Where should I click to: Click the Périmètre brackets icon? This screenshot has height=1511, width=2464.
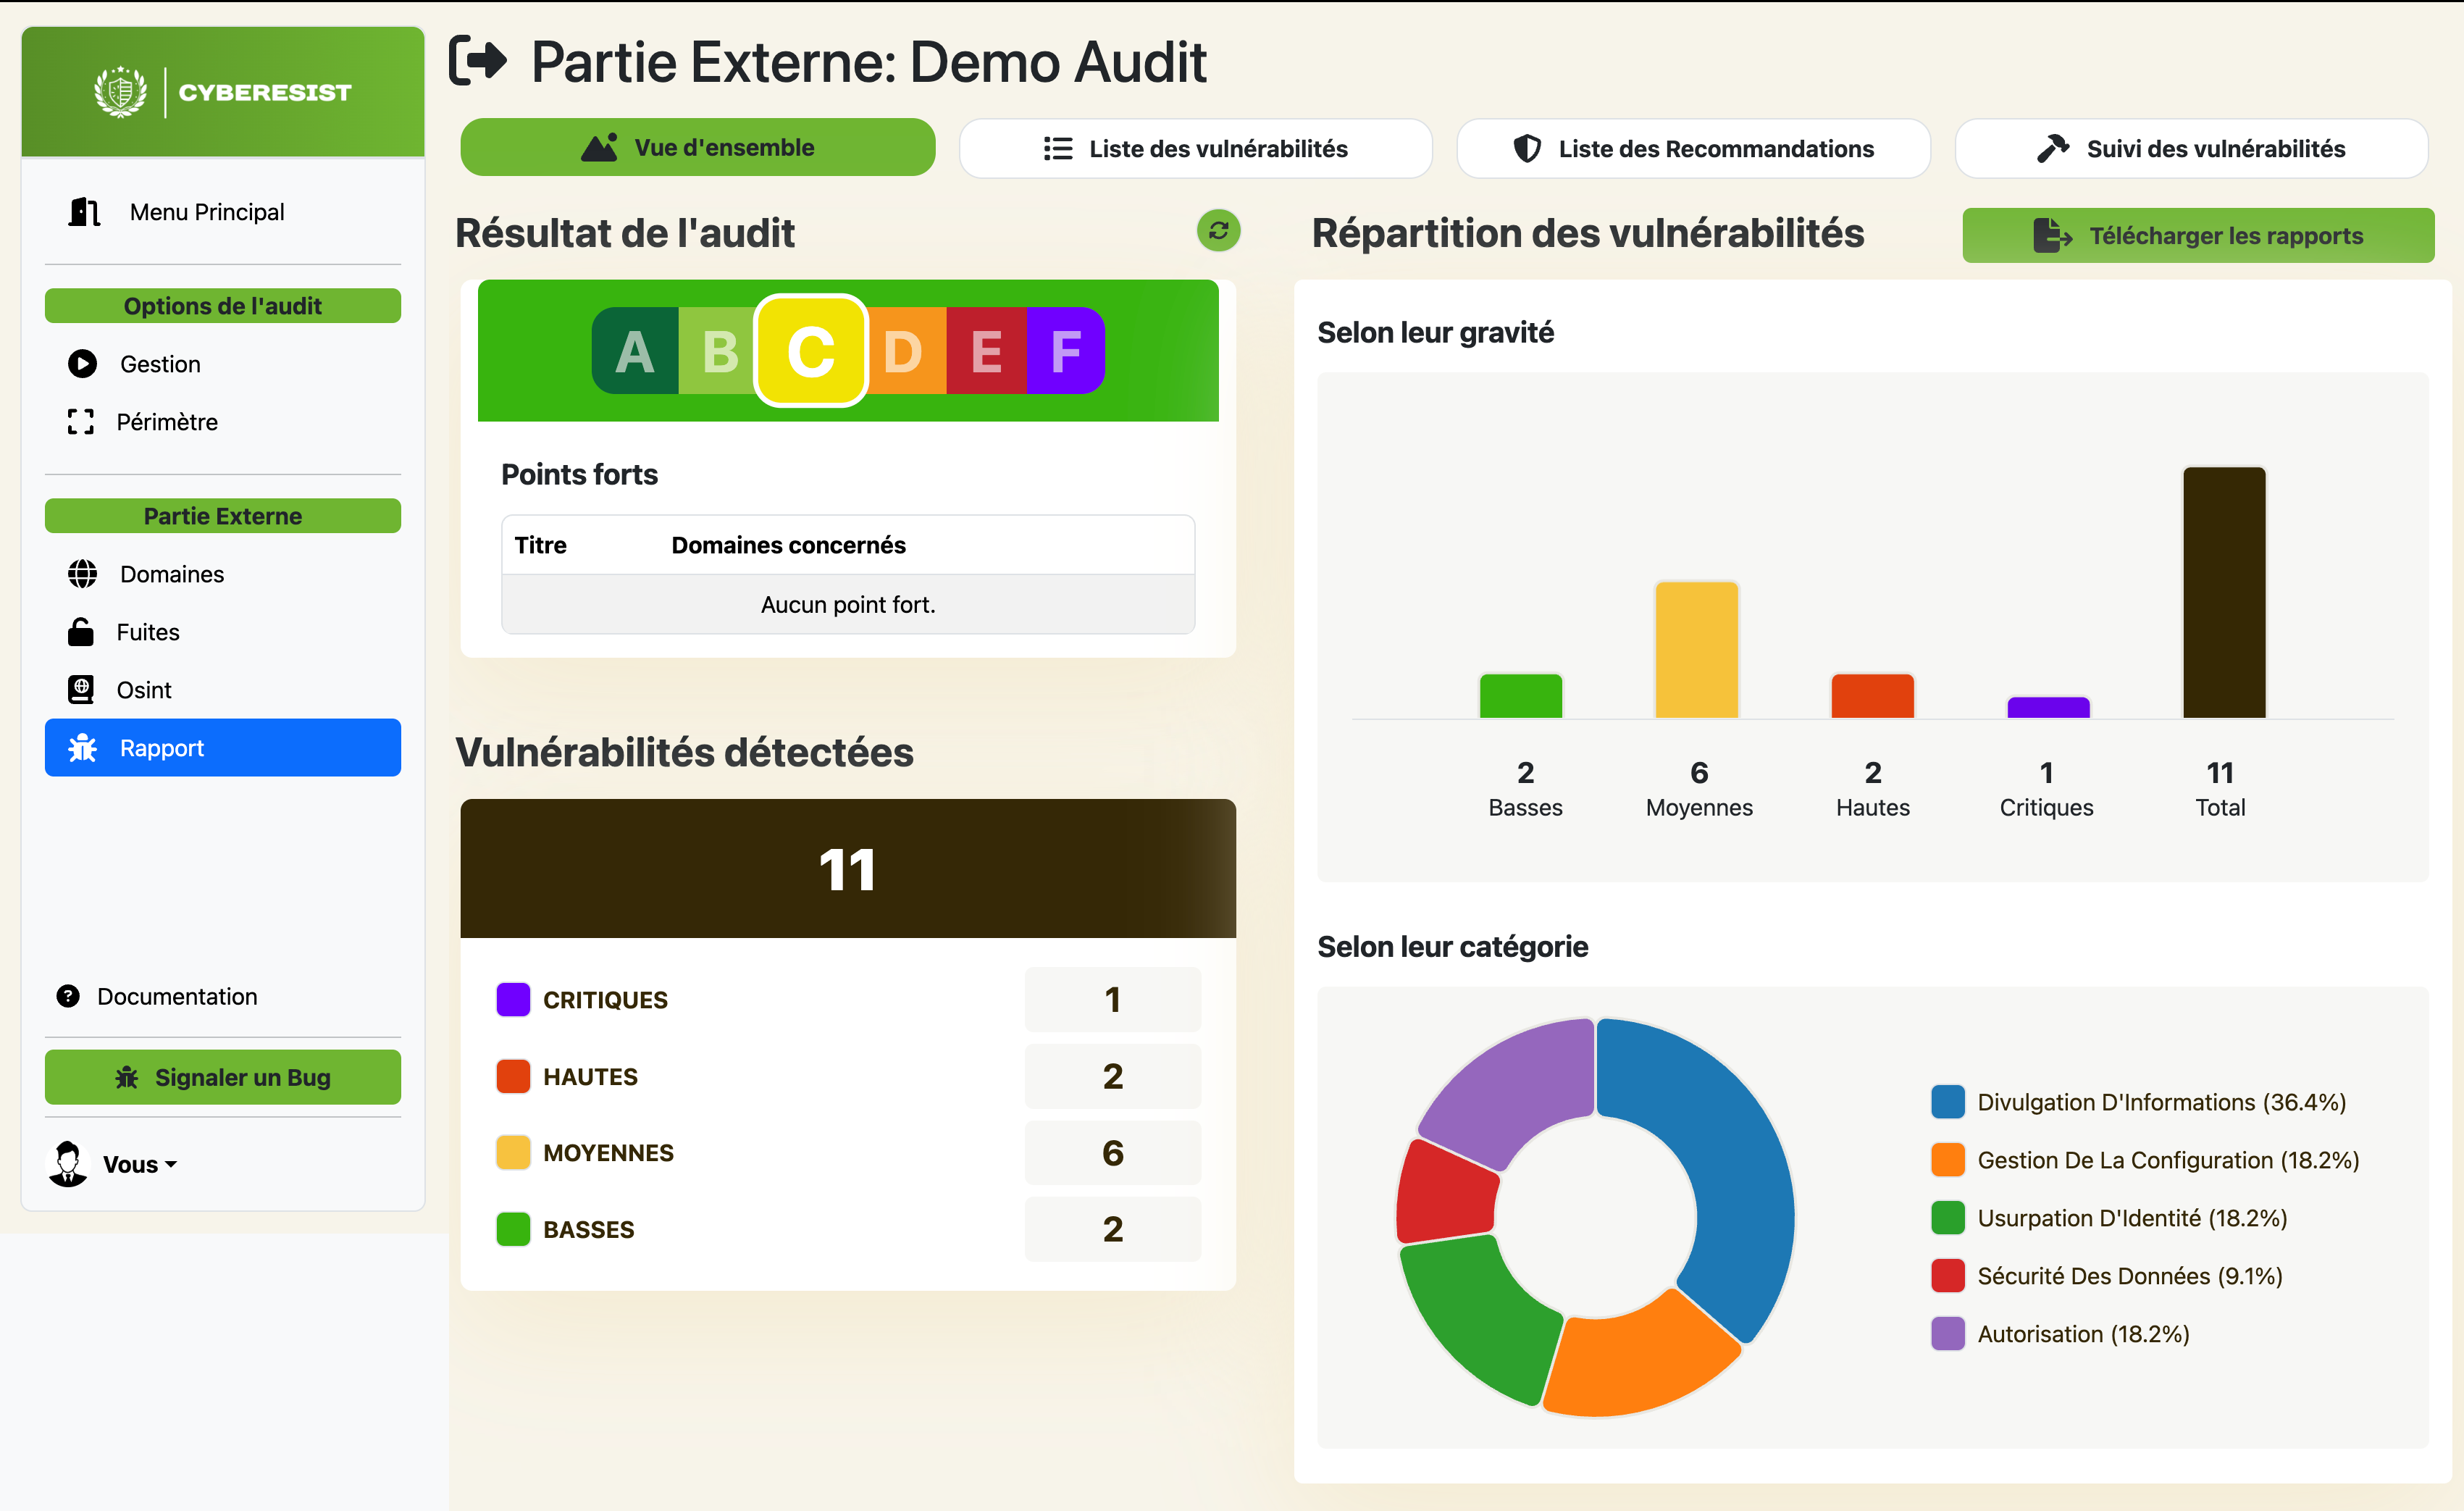[80, 422]
